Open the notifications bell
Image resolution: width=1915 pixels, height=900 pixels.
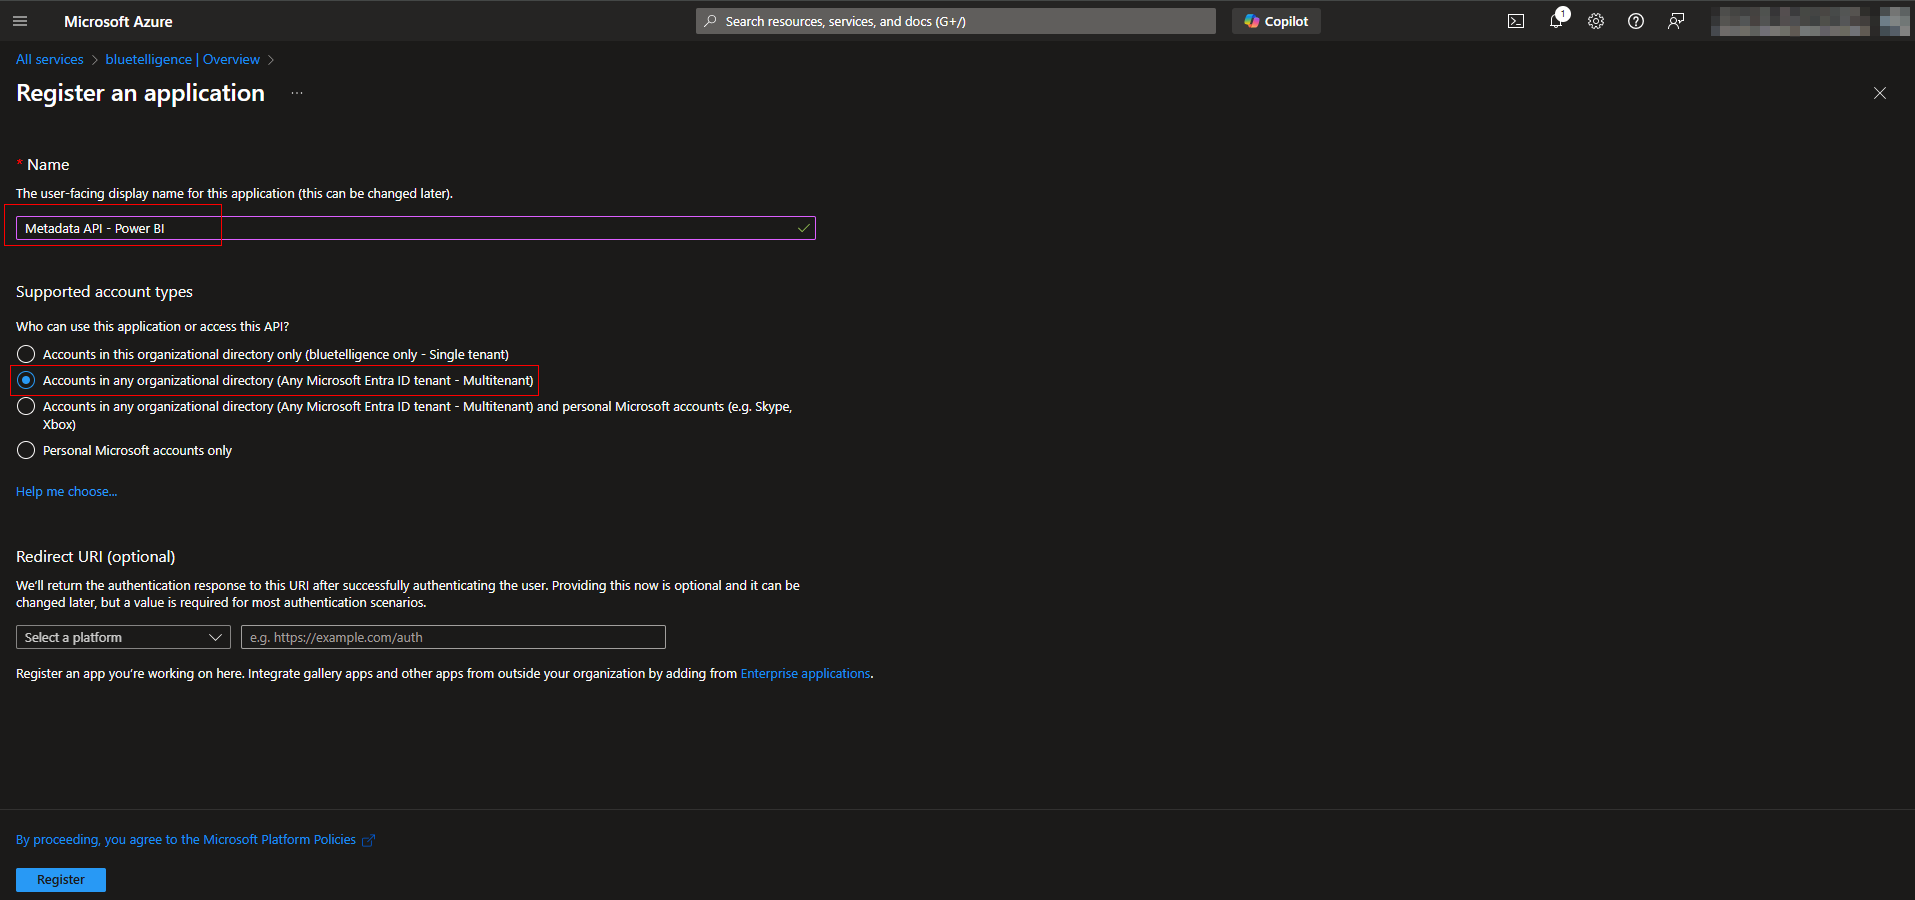1556,21
